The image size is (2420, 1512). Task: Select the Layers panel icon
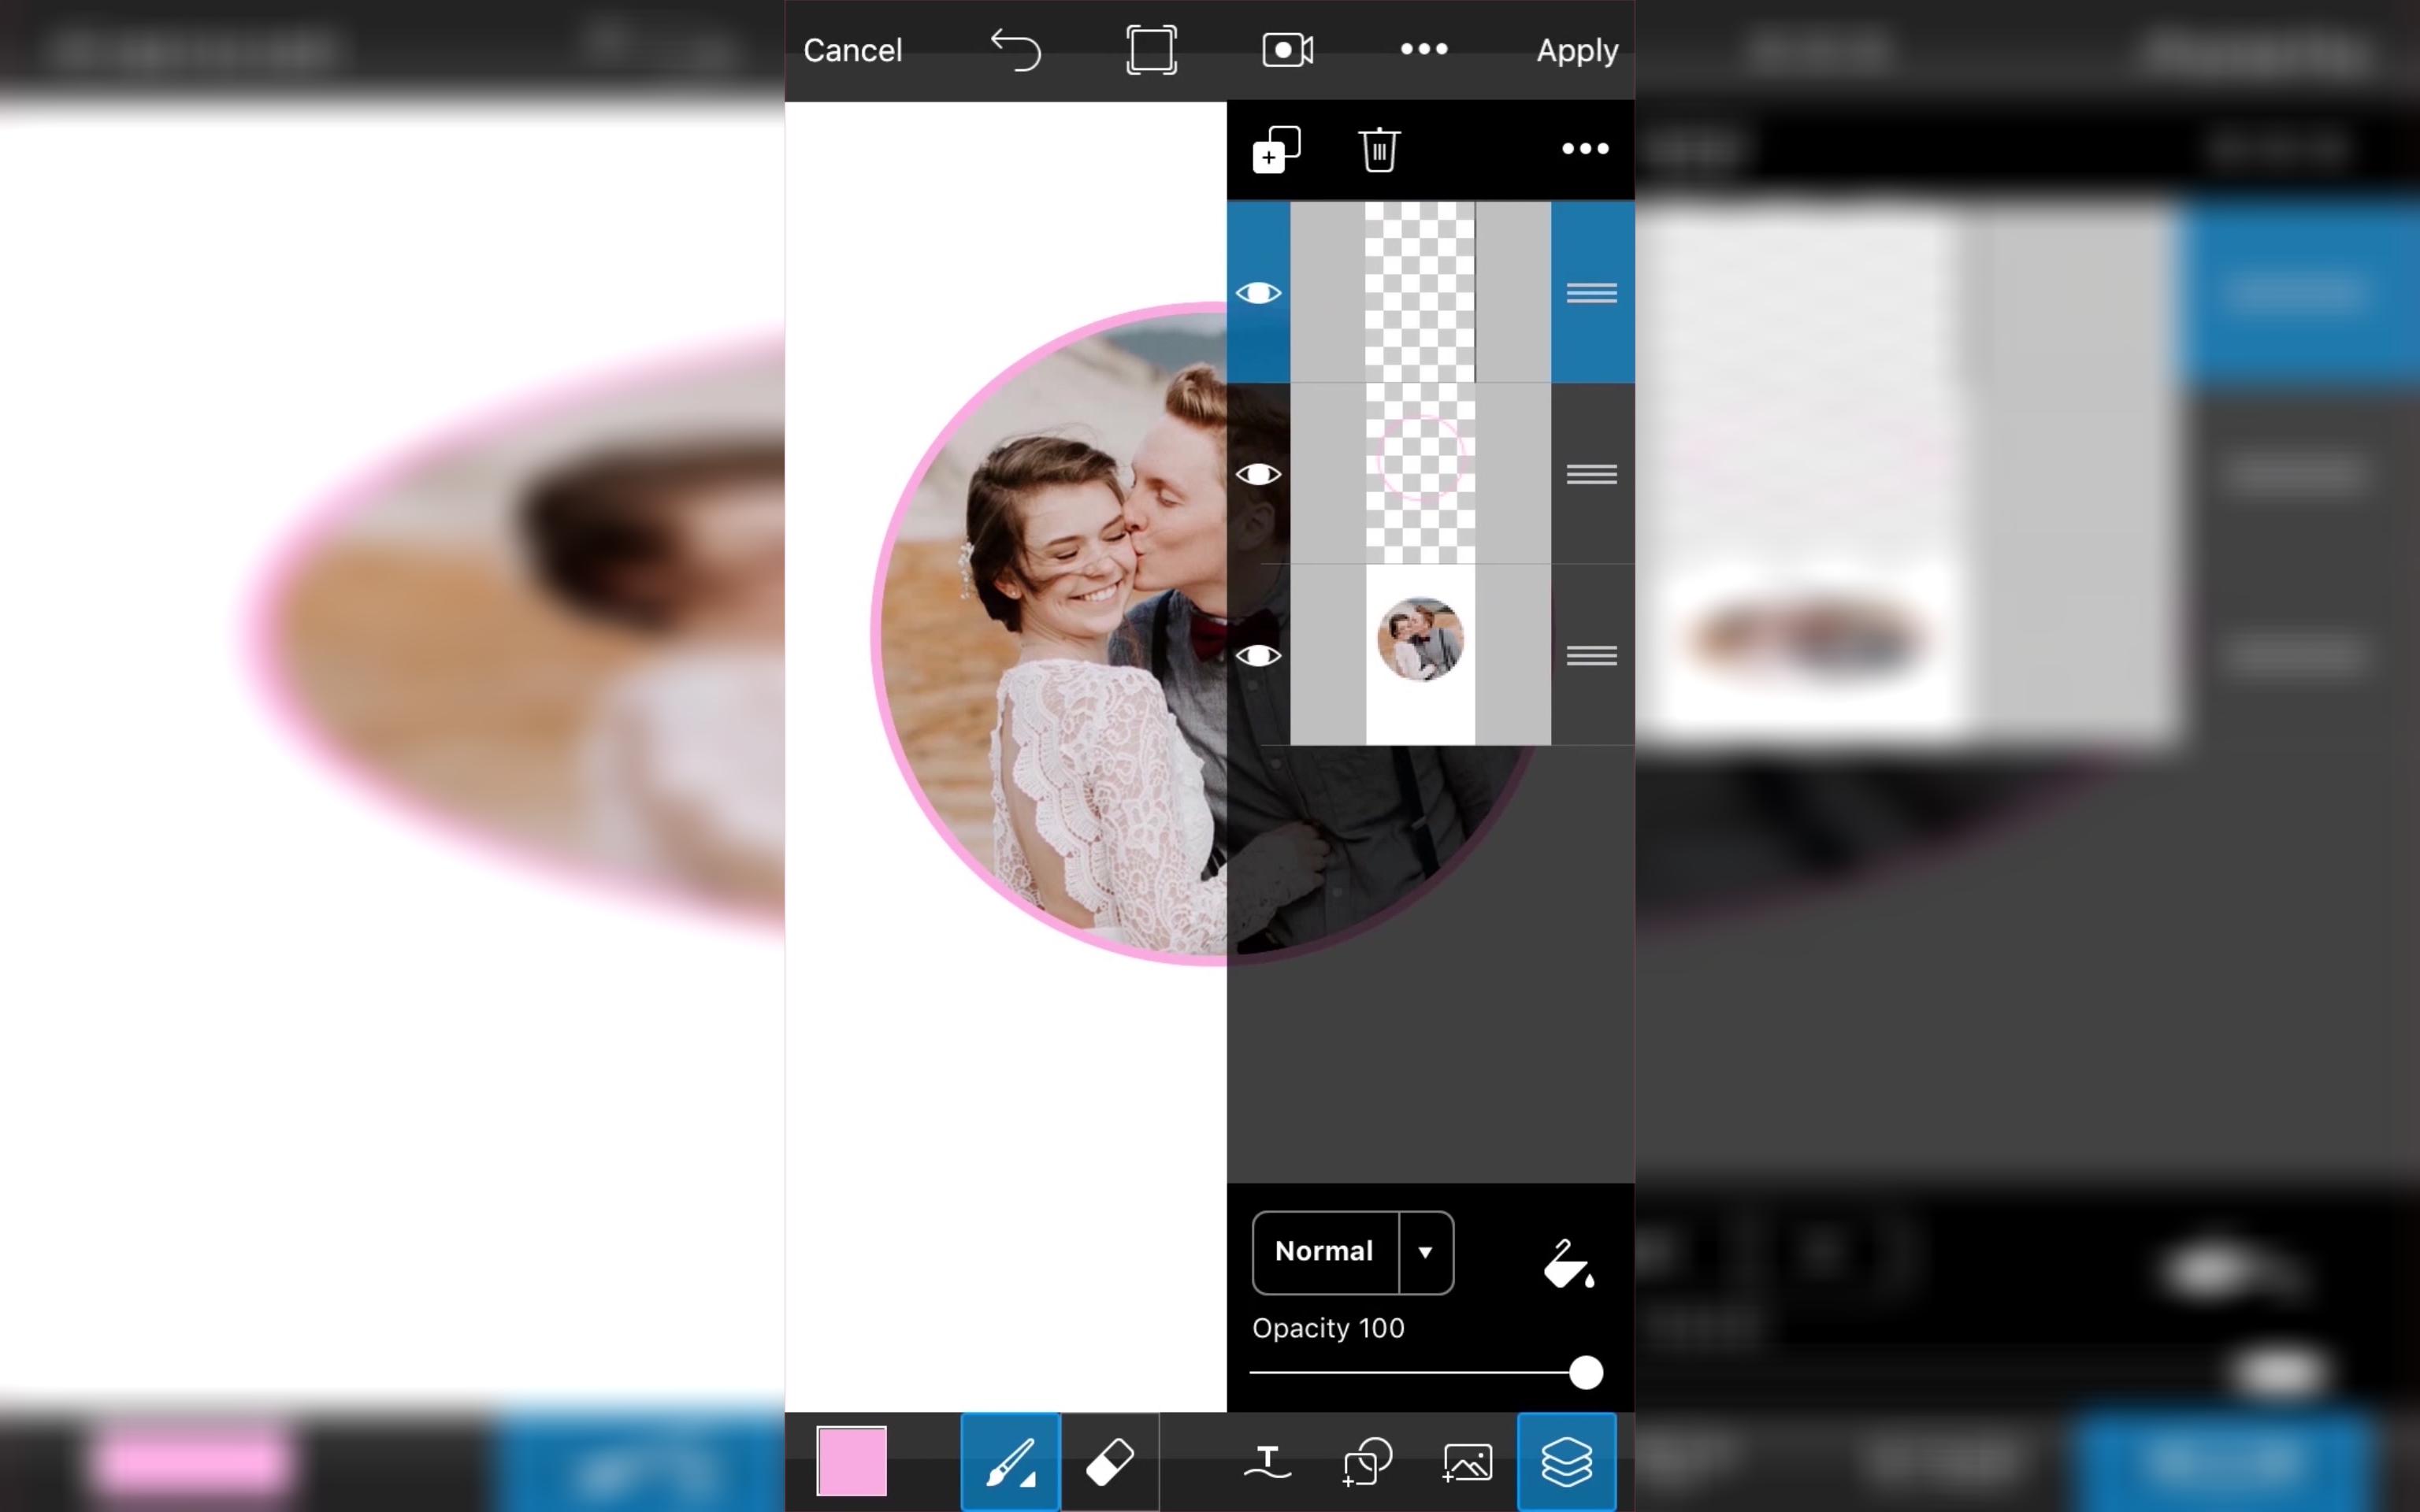coord(1564,1462)
